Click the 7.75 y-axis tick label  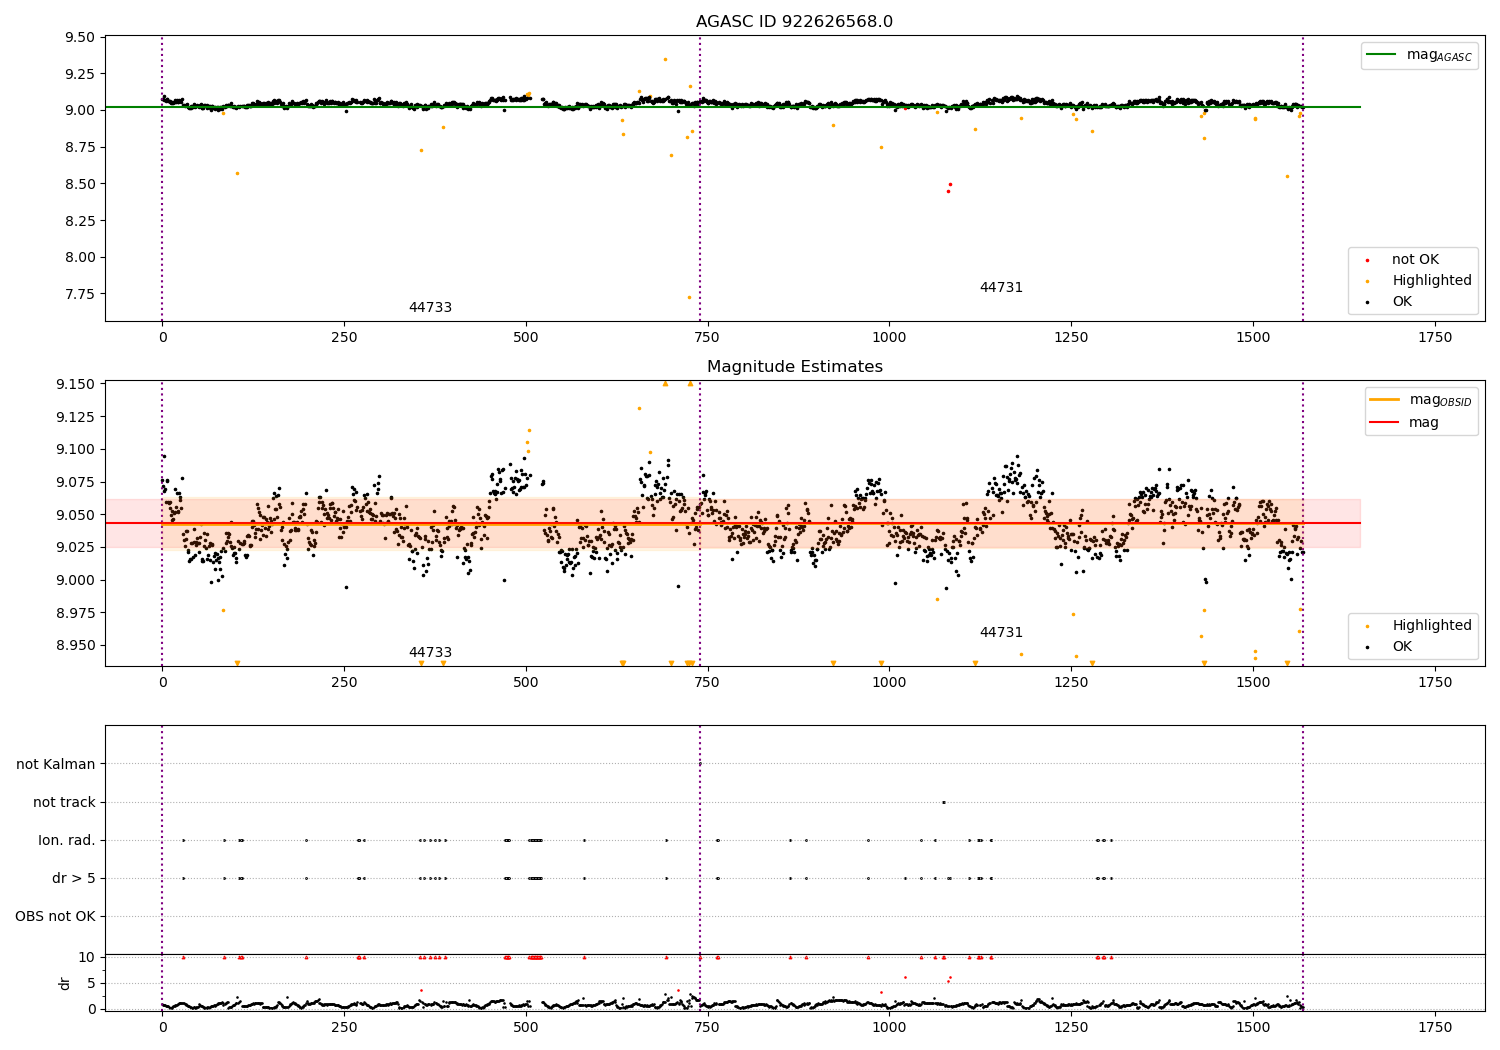click(79, 294)
